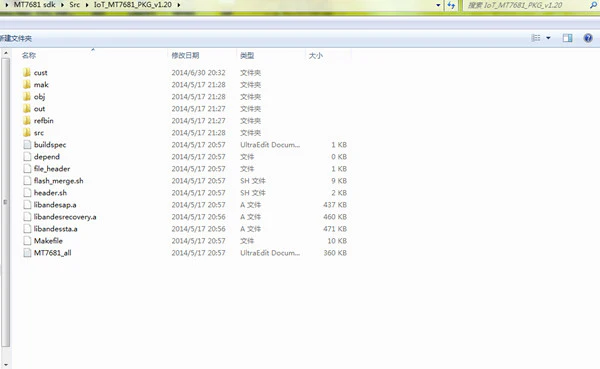600x369 pixels.
Task: Select the flash_merge.sh file icon
Action: [x=27, y=181]
